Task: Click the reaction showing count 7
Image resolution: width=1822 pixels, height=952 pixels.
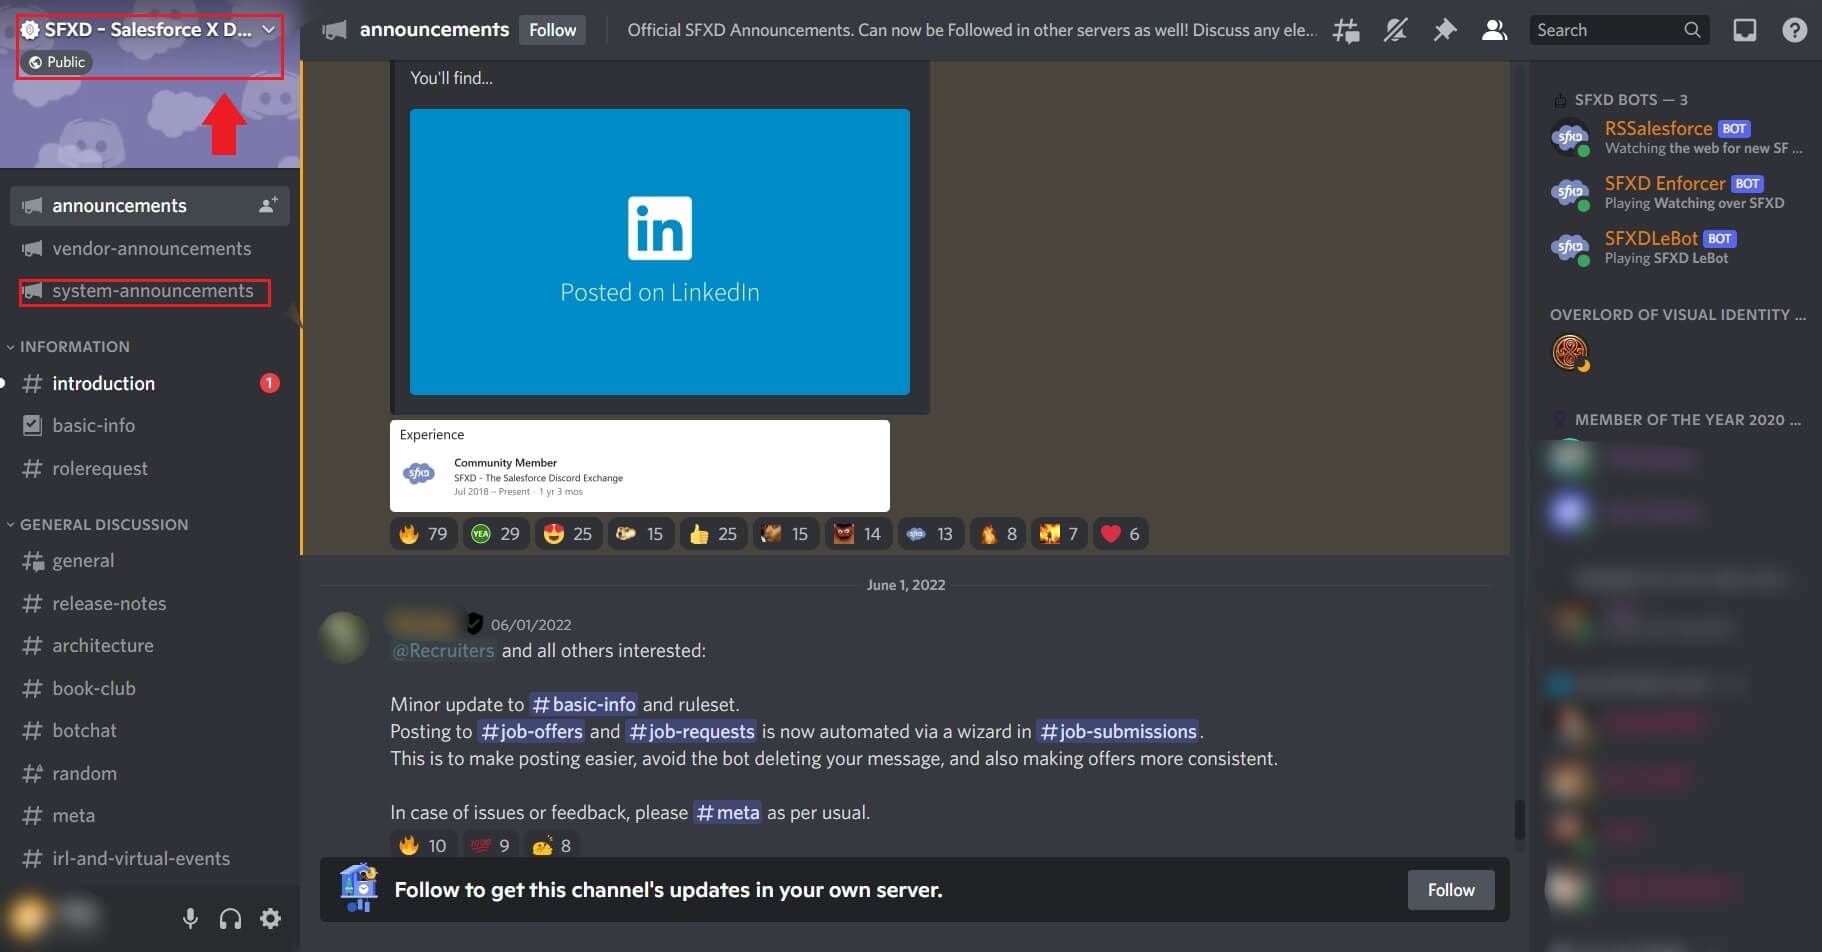Action: pos(1058,534)
